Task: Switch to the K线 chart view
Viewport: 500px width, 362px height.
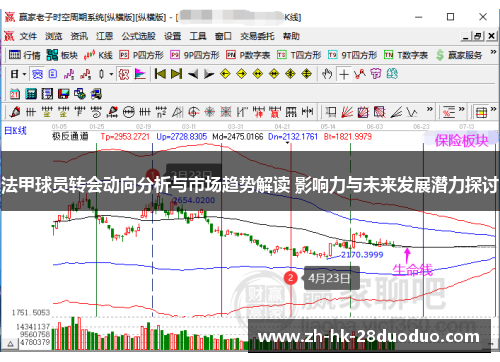Action: (98, 55)
